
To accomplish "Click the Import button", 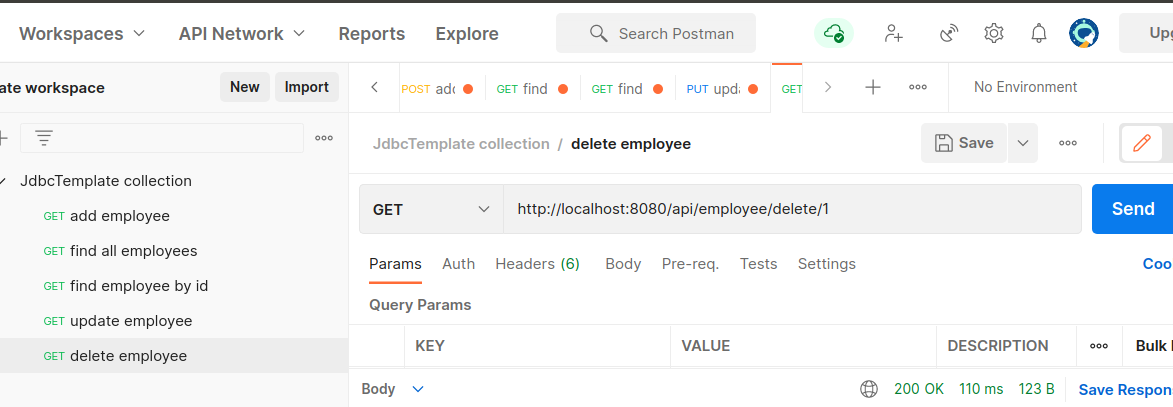I will pyautogui.click(x=307, y=87).
